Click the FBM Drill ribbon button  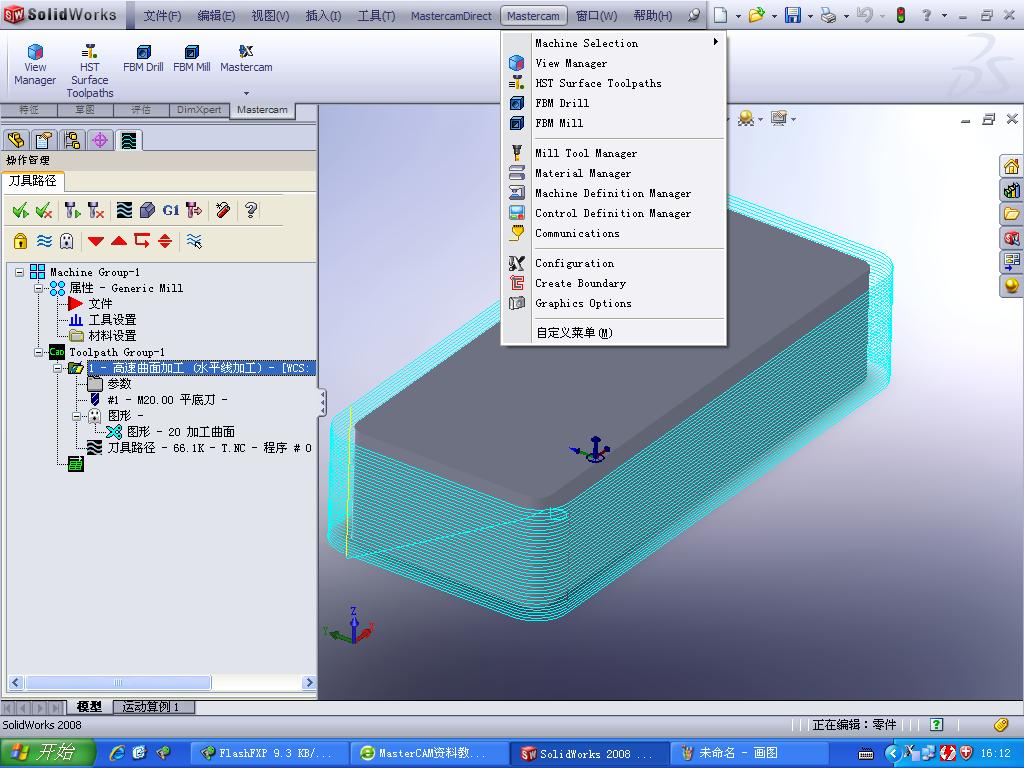pyautogui.click(x=143, y=59)
